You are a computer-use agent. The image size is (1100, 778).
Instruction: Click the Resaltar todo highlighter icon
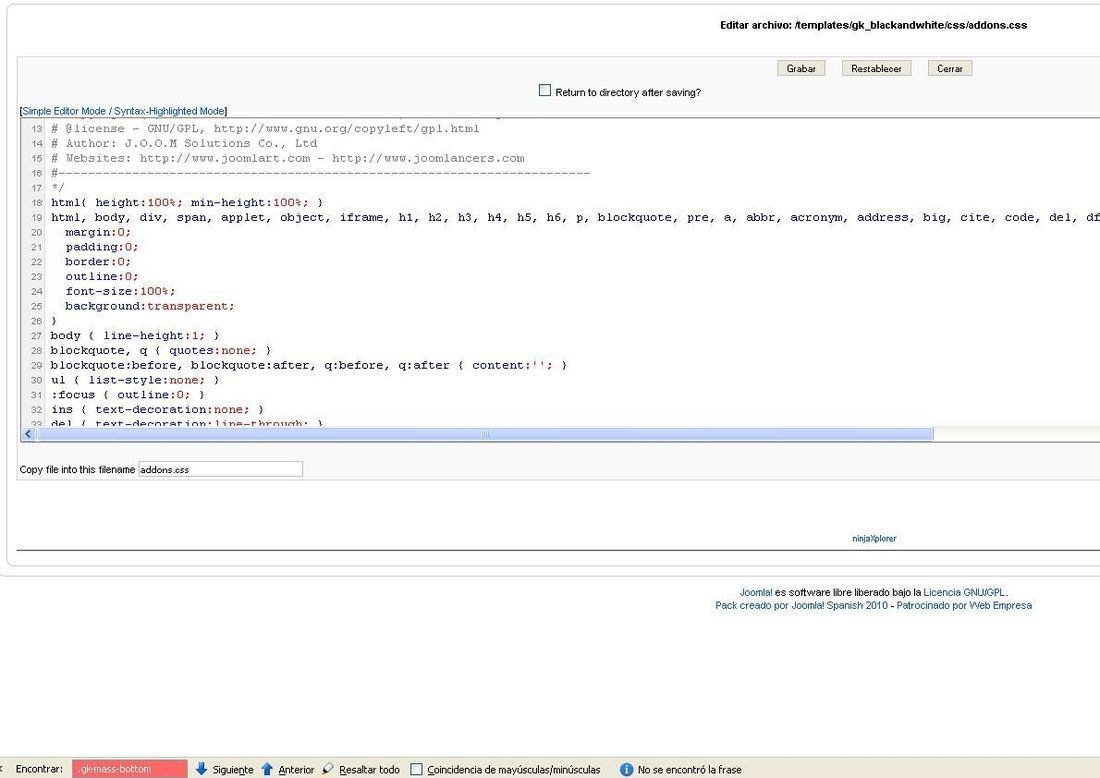pos(328,769)
